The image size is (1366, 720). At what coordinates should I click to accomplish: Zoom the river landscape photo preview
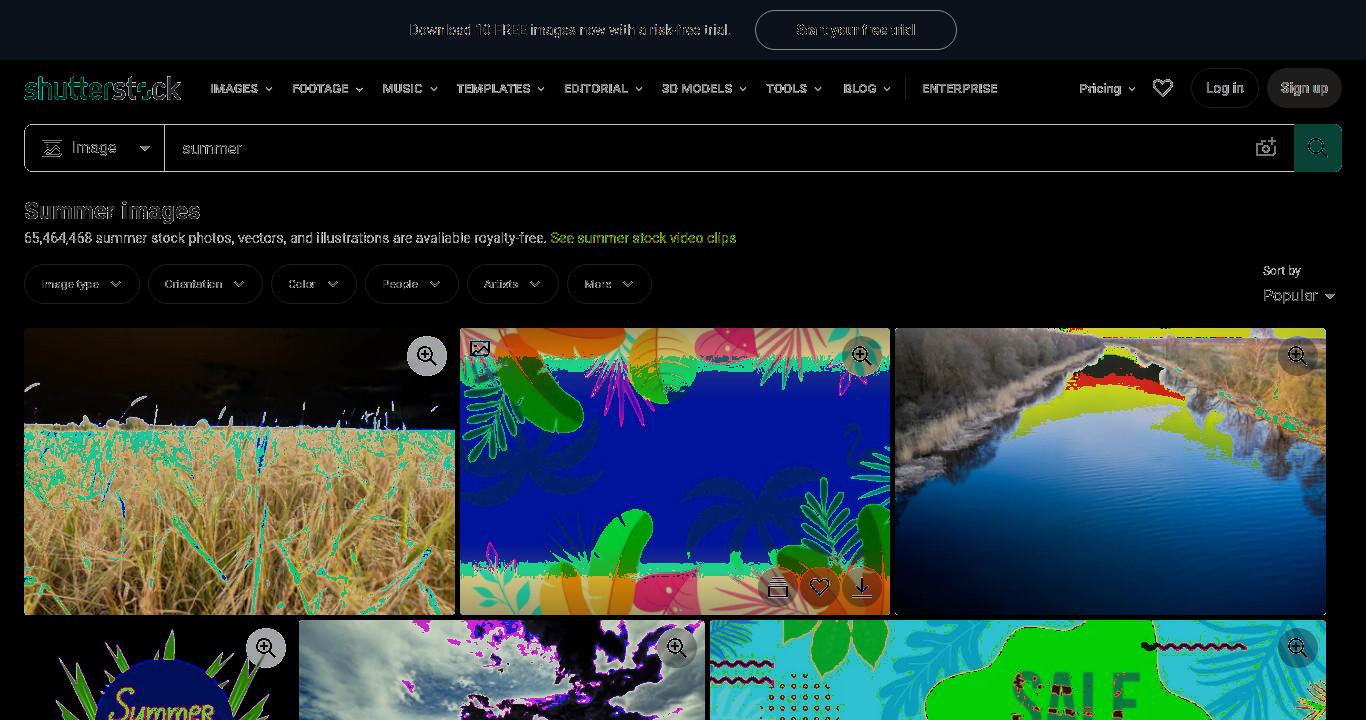1298,356
